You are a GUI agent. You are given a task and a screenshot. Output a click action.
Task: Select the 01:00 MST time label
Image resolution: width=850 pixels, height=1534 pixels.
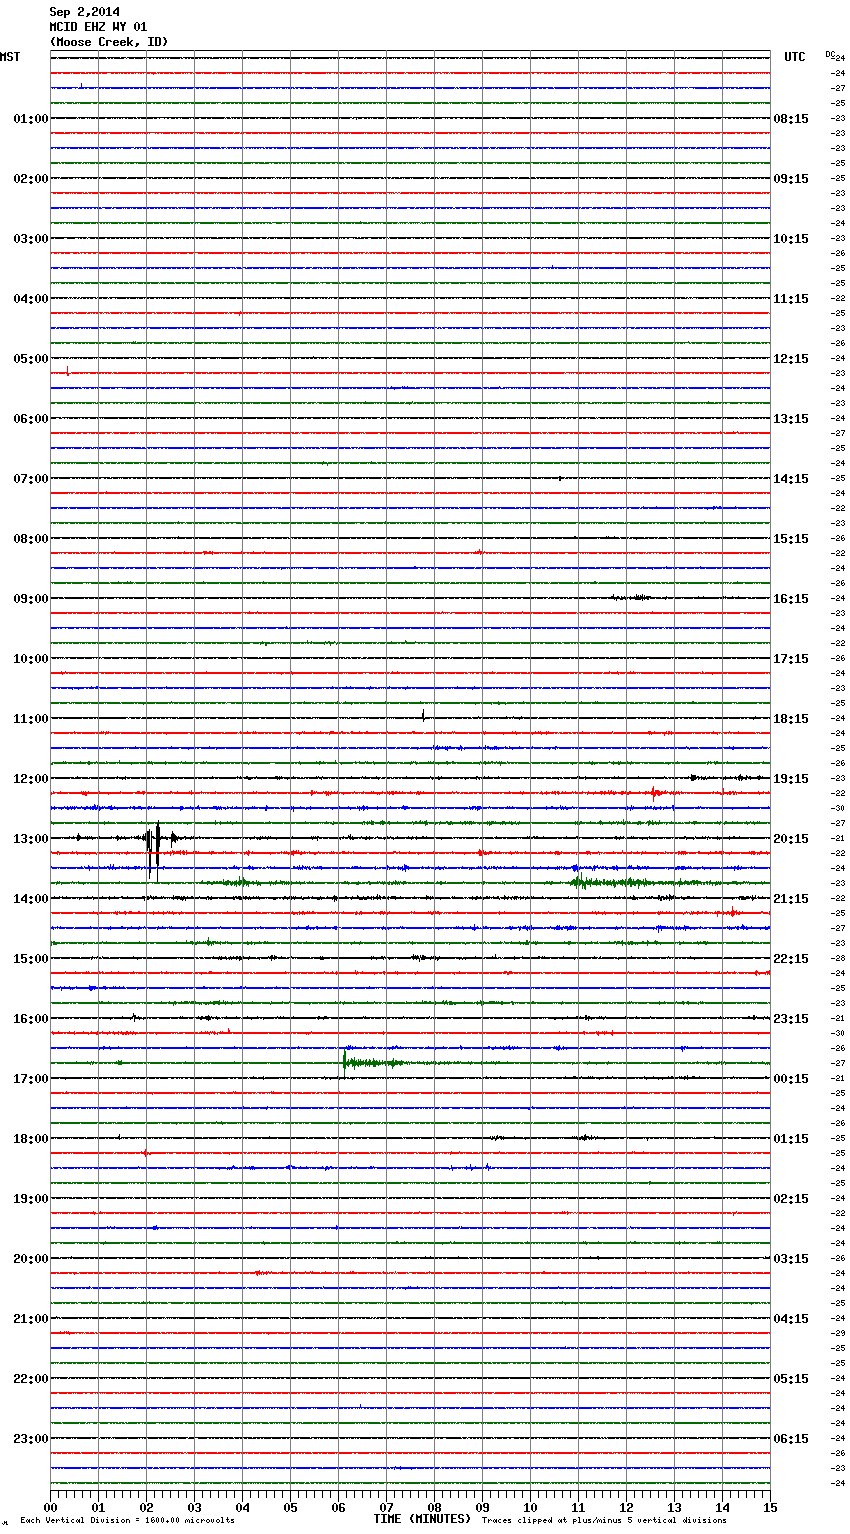click(30, 119)
